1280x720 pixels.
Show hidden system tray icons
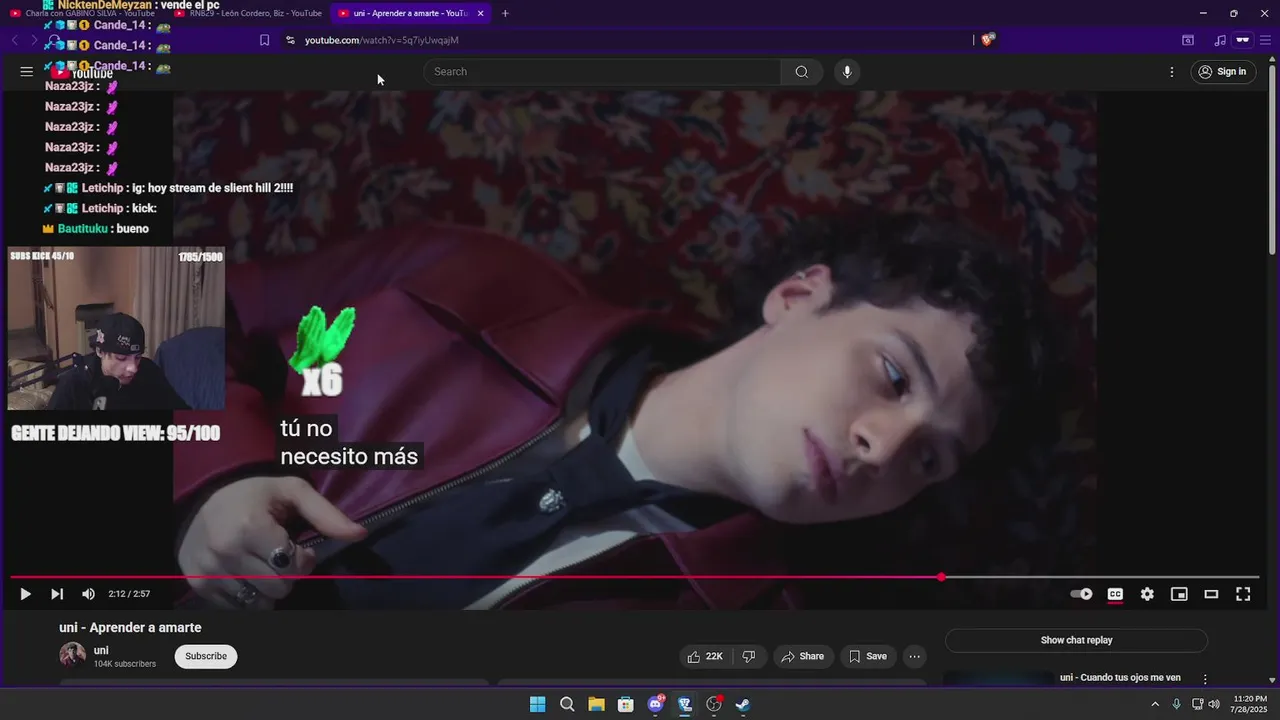coord(1155,704)
